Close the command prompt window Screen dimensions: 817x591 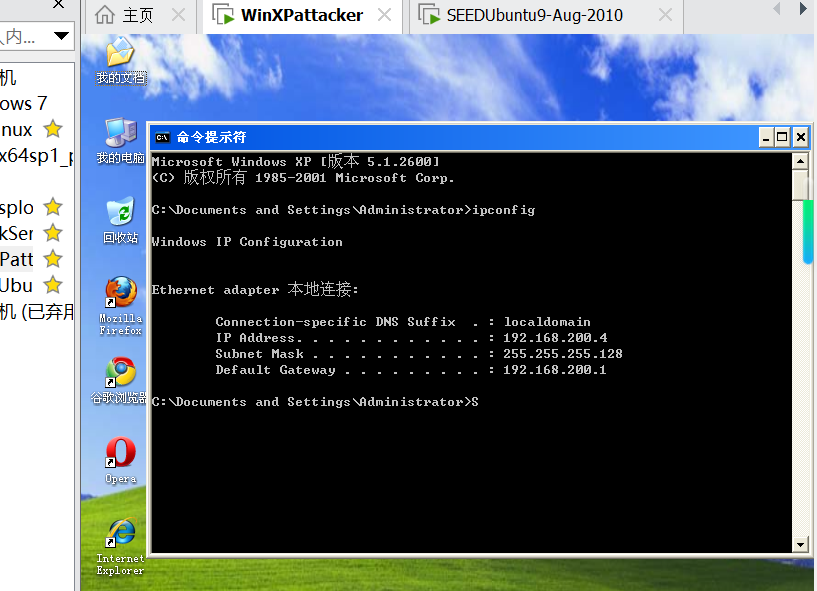[801, 138]
